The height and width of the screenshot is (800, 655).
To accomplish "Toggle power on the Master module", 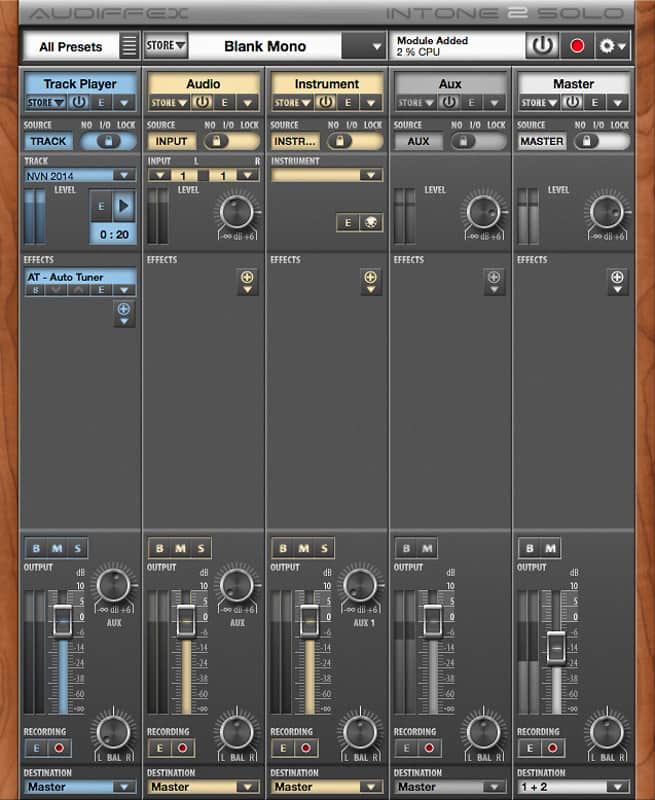I will 573,103.
